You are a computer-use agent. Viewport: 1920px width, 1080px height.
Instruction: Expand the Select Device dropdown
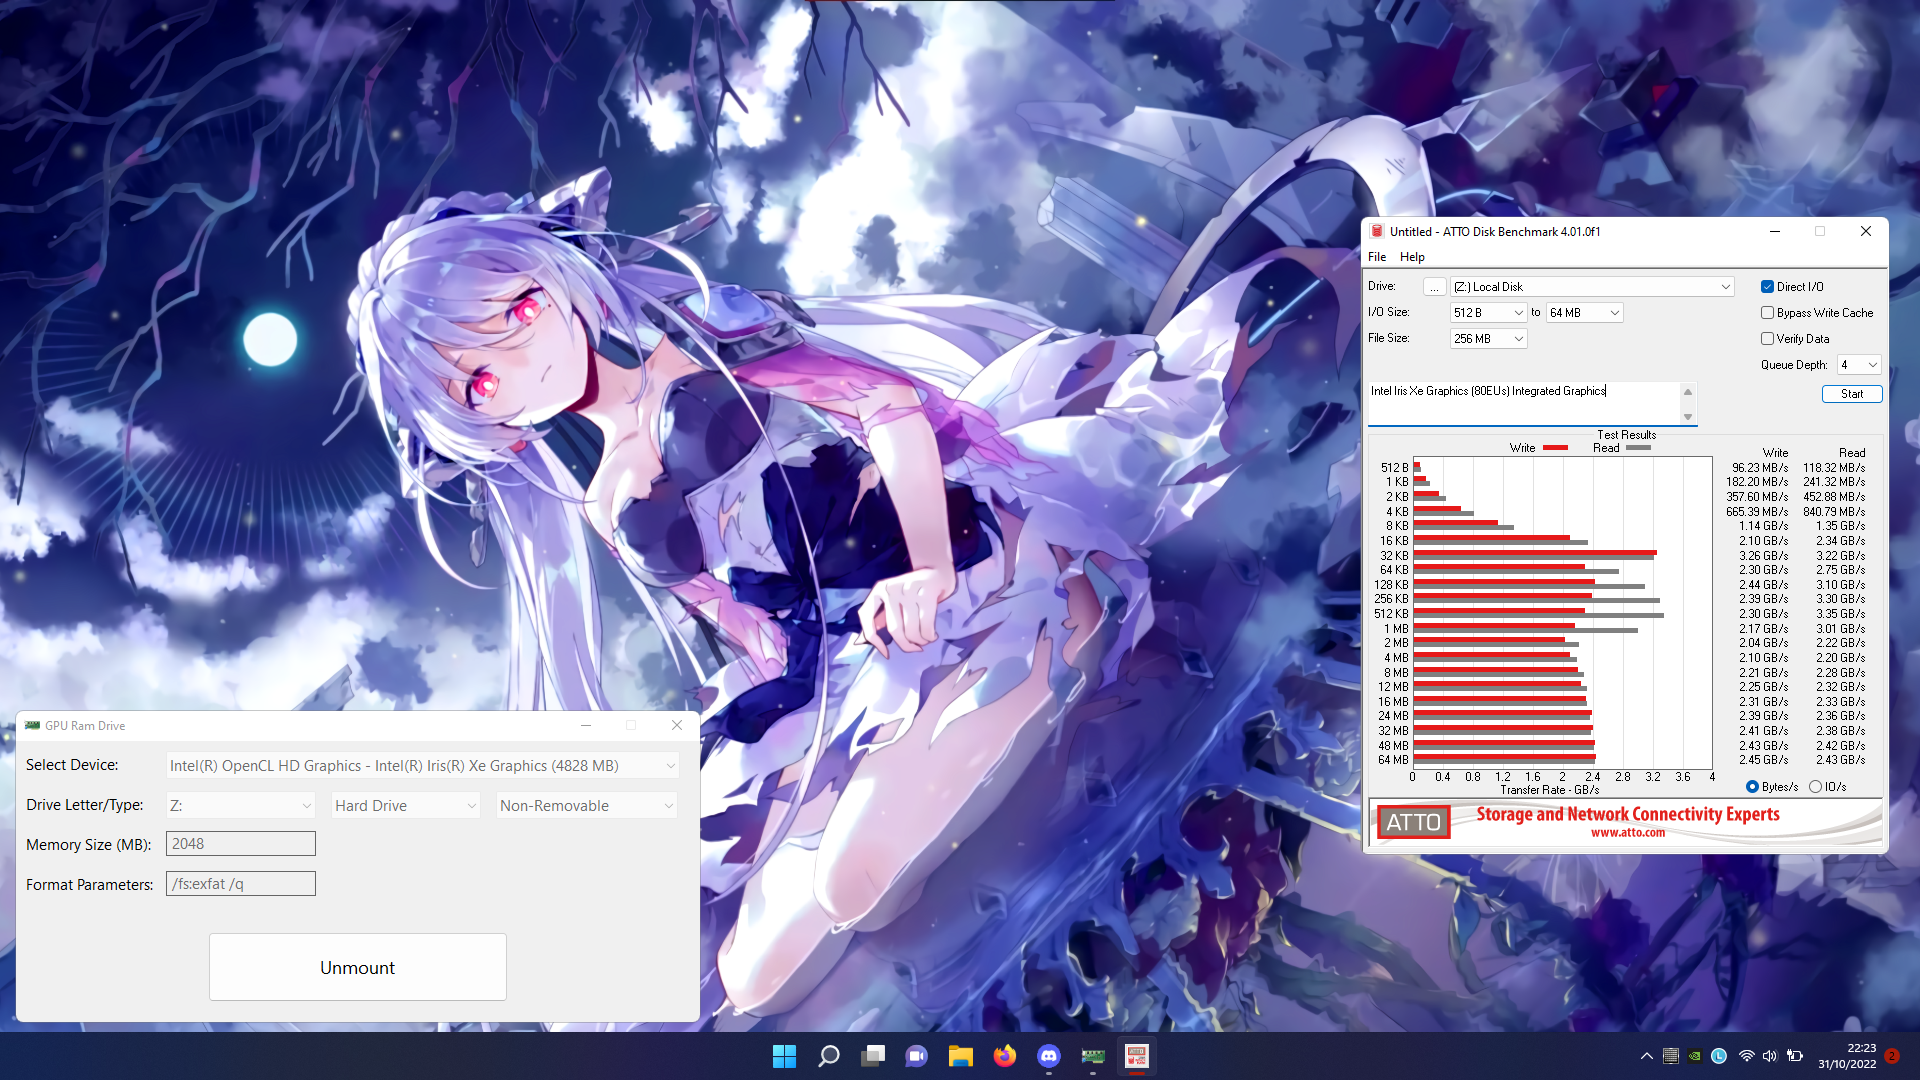[x=422, y=766]
